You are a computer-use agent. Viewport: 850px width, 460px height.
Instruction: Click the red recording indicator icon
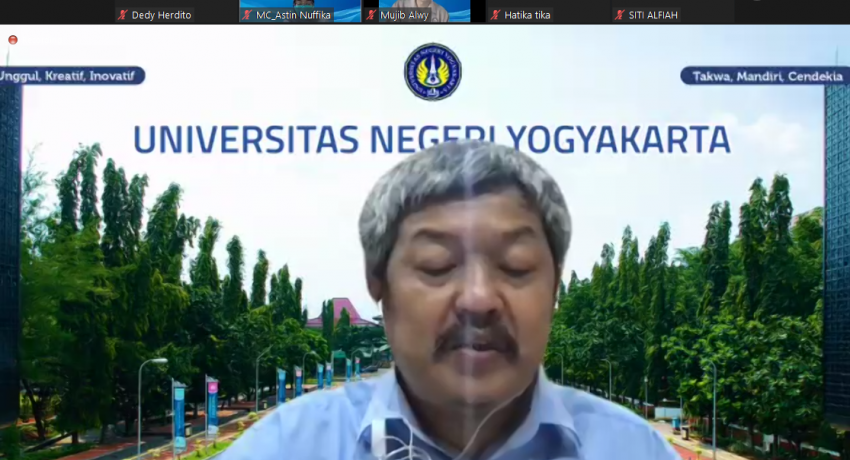pos(13,40)
